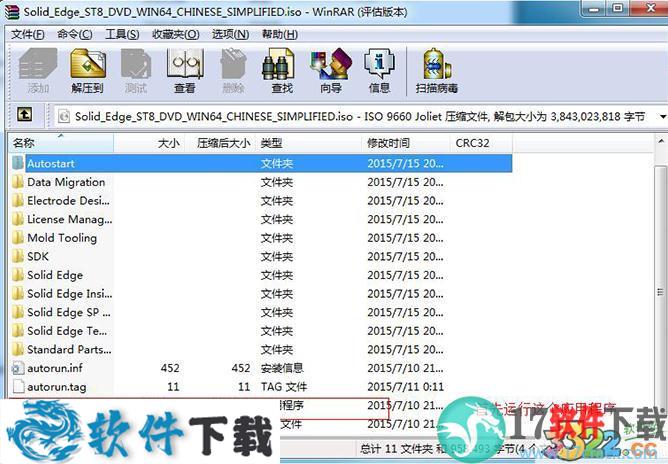Sort by 修改时间 column header

tap(406, 143)
